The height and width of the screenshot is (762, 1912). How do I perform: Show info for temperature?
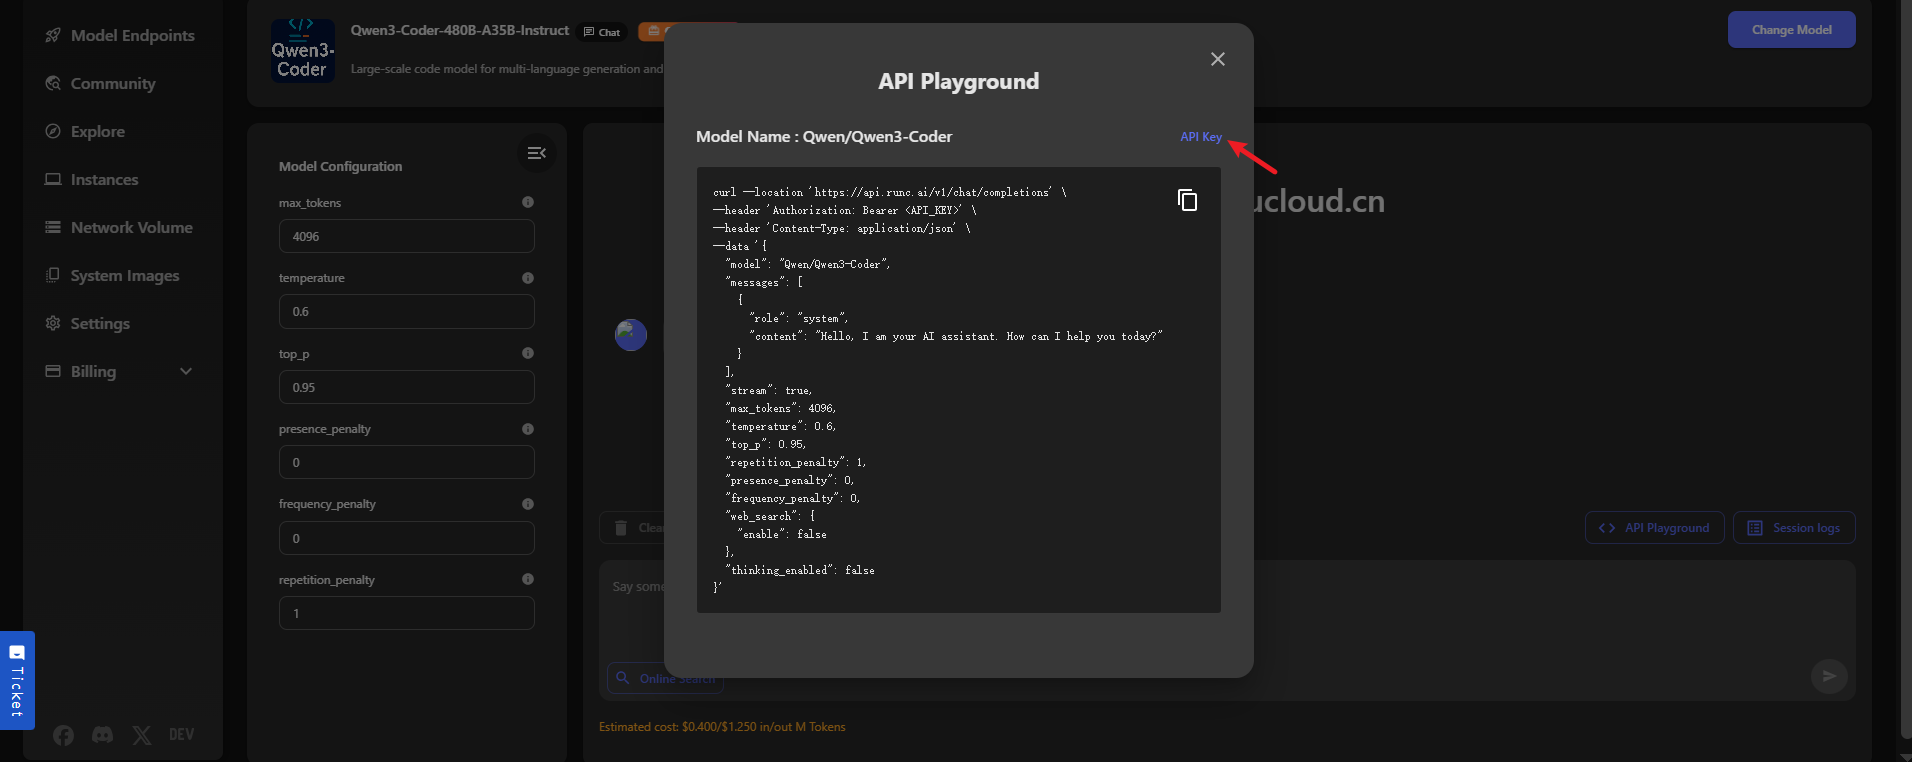[528, 278]
